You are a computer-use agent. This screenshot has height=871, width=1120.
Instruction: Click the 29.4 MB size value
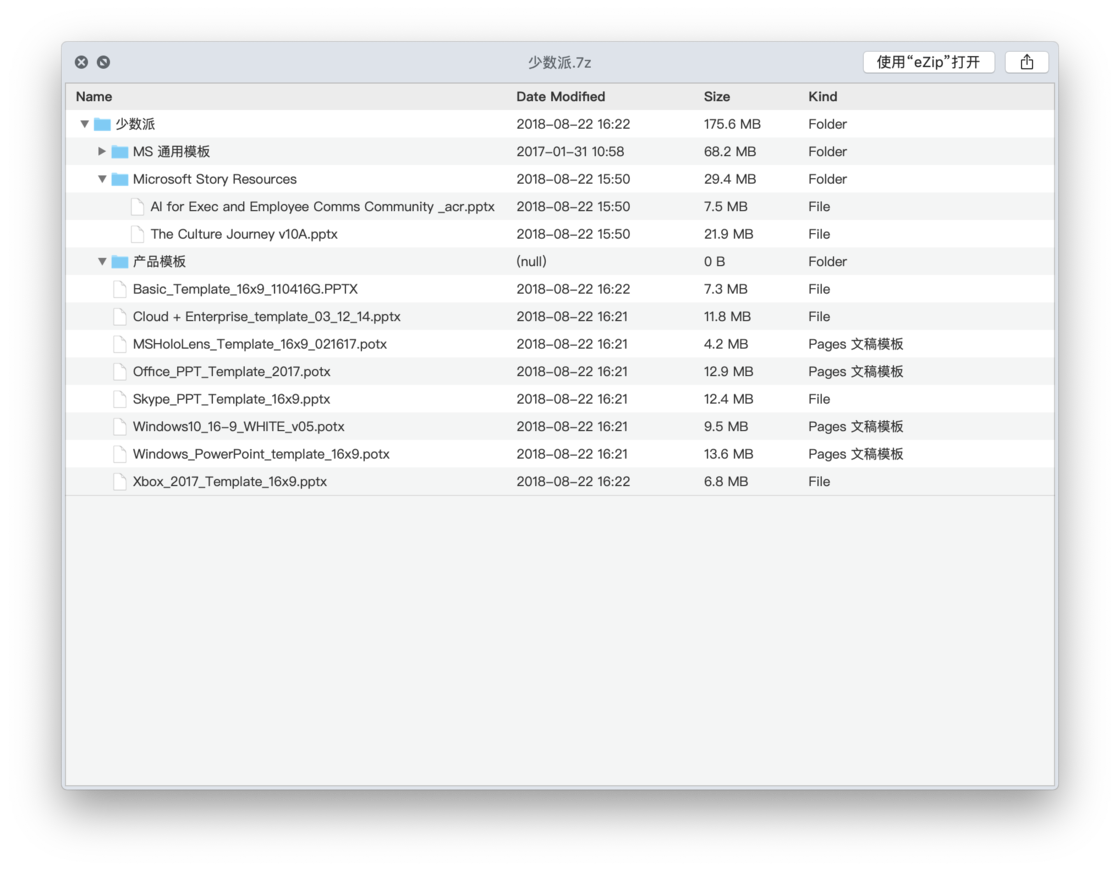pyautogui.click(x=730, y=179)
